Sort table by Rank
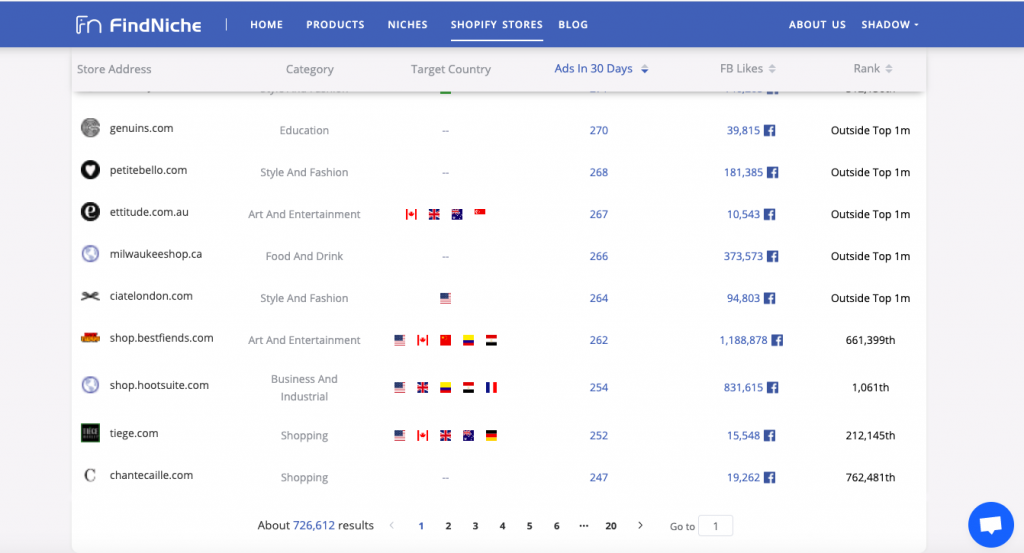Image resolution: width=1024 pixels, height=553 pixels. pyautogui.click(x=872, y=69)
